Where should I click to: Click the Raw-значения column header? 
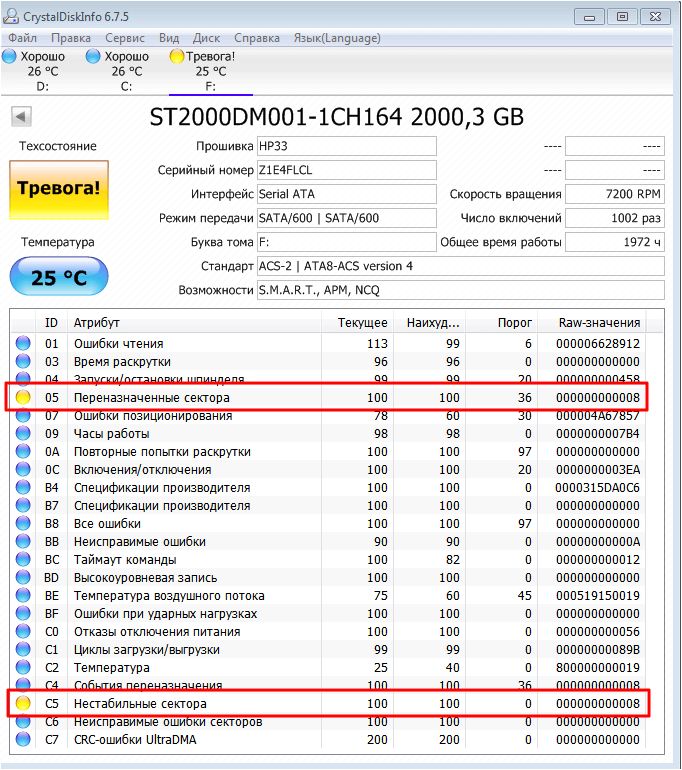[599, 323]
